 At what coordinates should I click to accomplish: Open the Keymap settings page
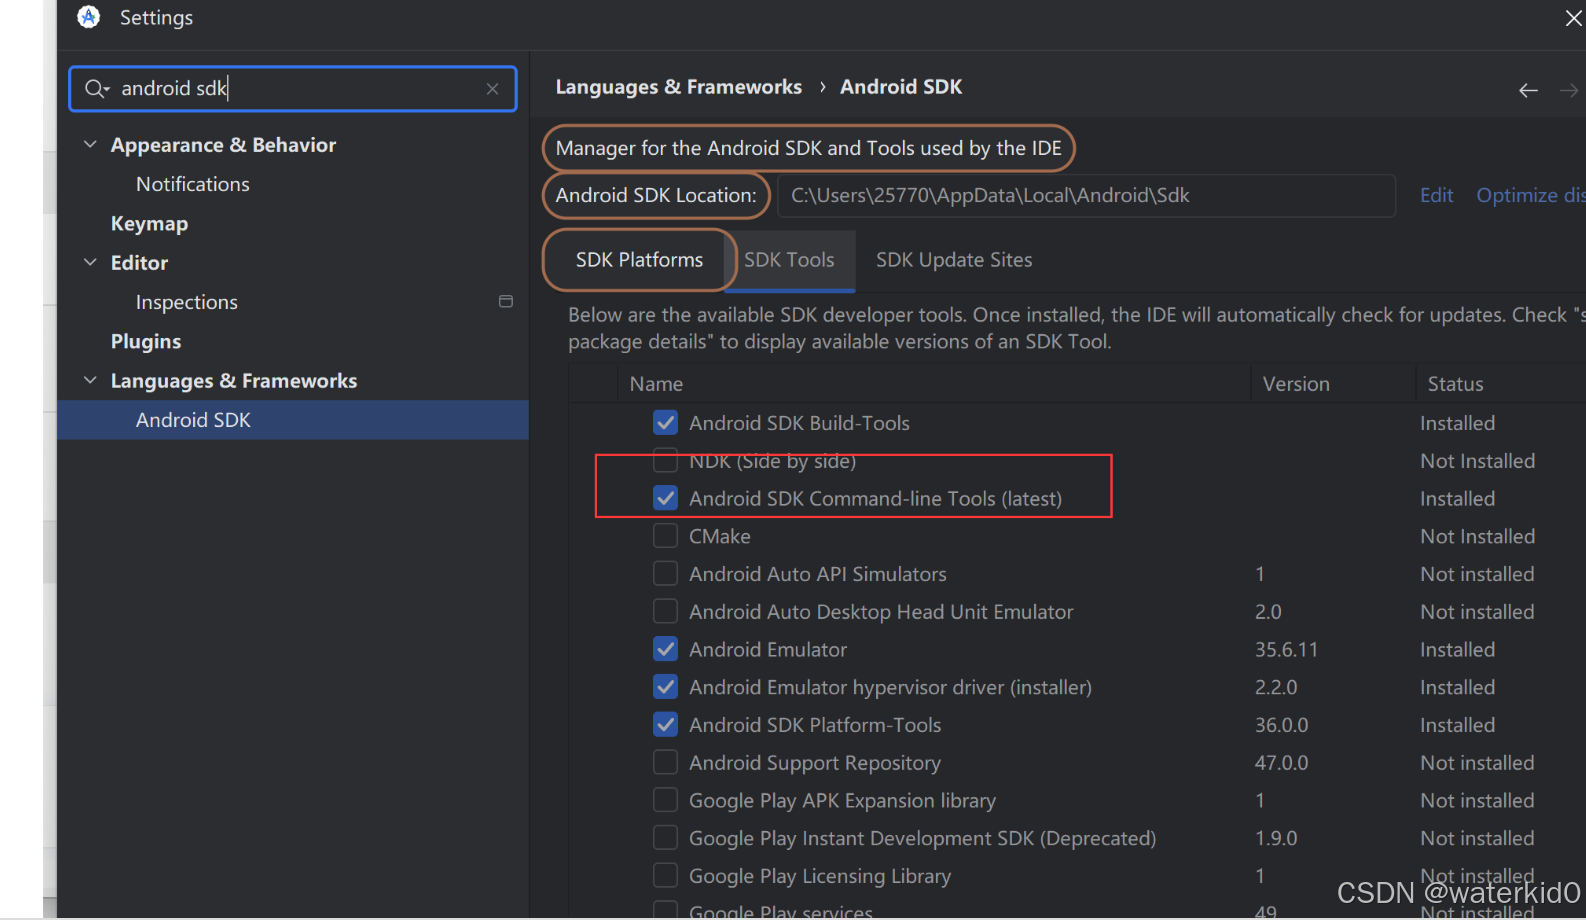pyautogui.click(x=149, y=223)
